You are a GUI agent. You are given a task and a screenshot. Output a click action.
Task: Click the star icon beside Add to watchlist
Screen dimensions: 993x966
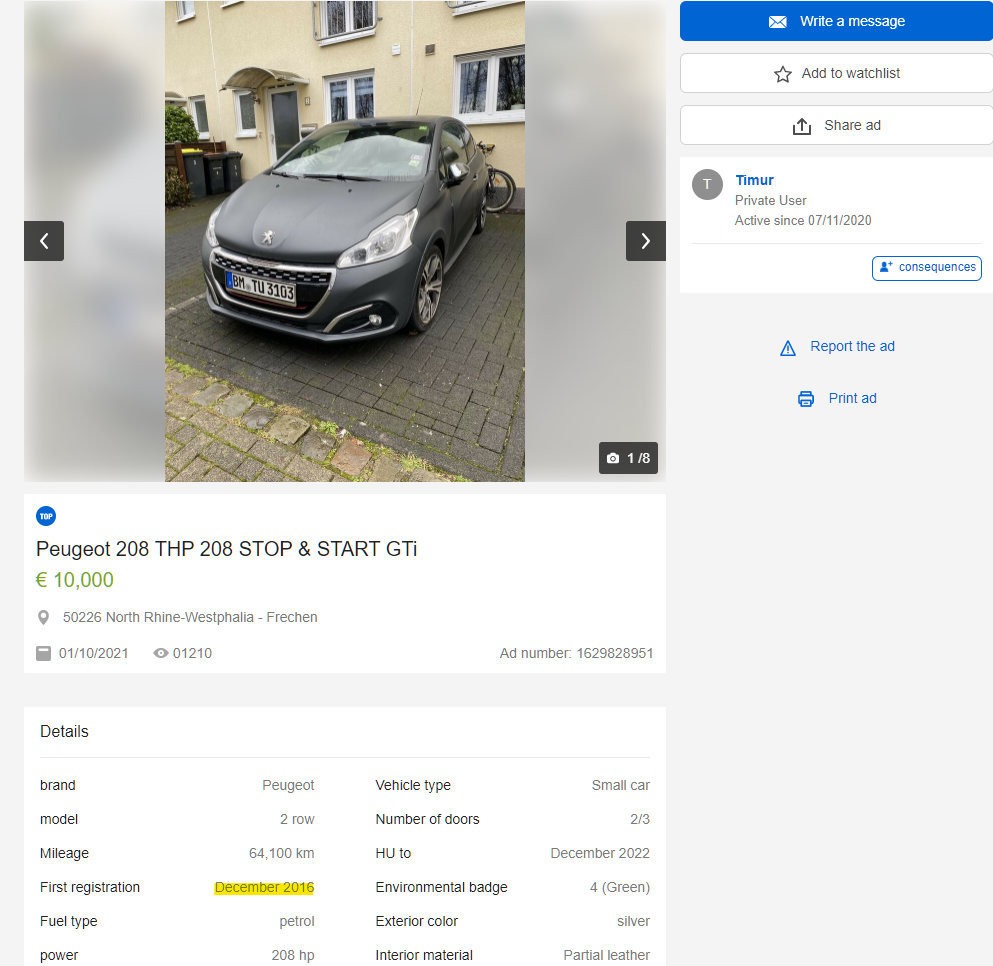pos(783,74)
